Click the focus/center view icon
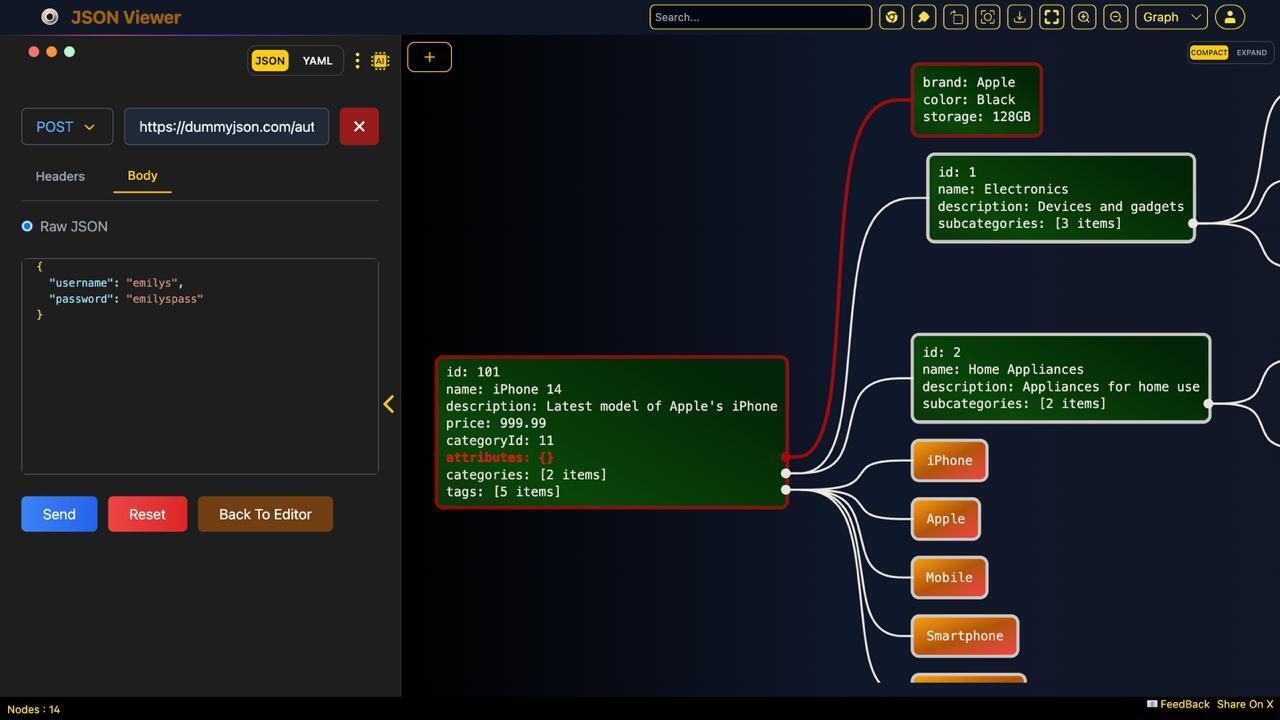This screenshot has width=1280, height=720. [x=987, y=17]
